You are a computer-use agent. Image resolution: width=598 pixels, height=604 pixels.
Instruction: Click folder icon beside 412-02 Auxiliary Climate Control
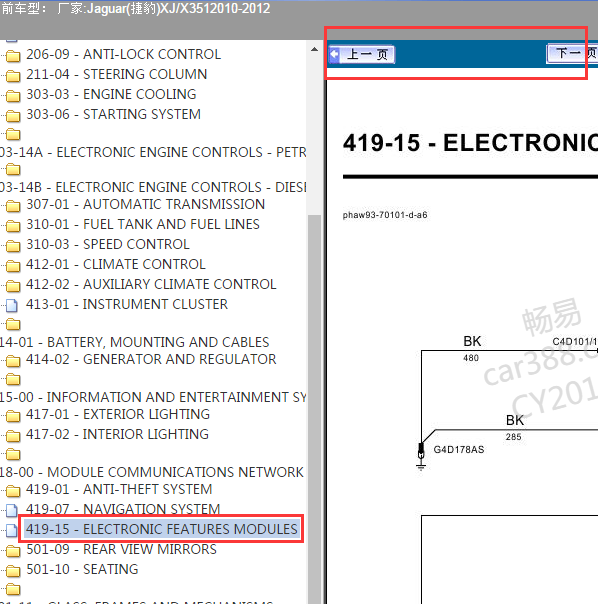13,287
